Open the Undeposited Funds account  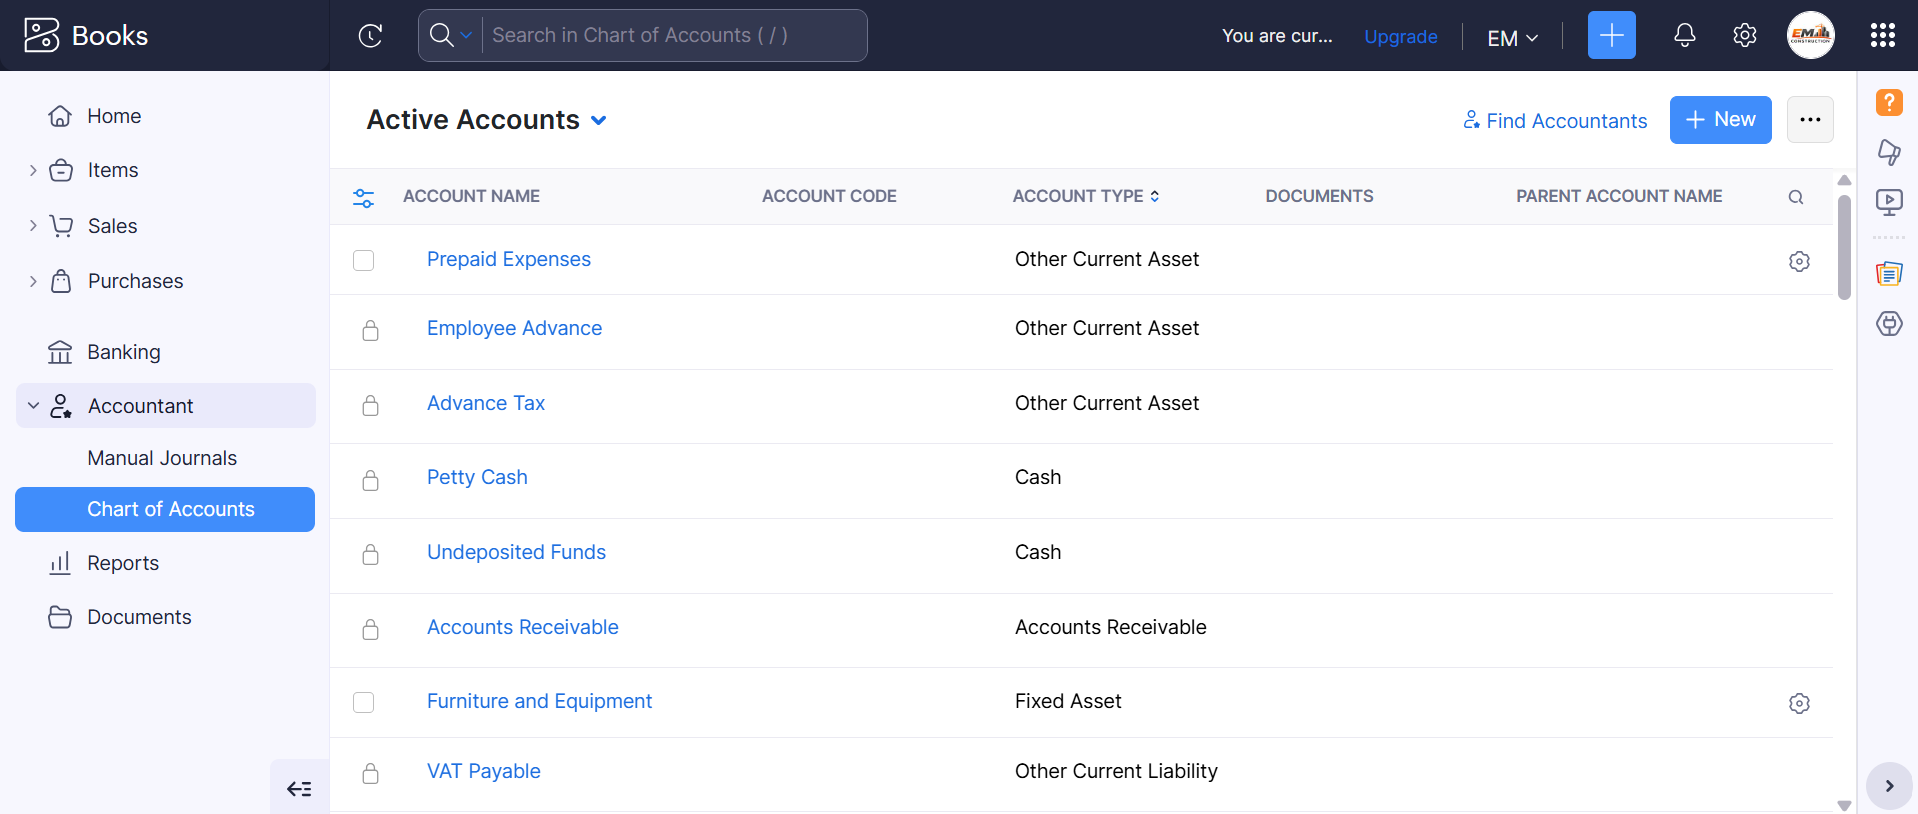pos(516,552)
